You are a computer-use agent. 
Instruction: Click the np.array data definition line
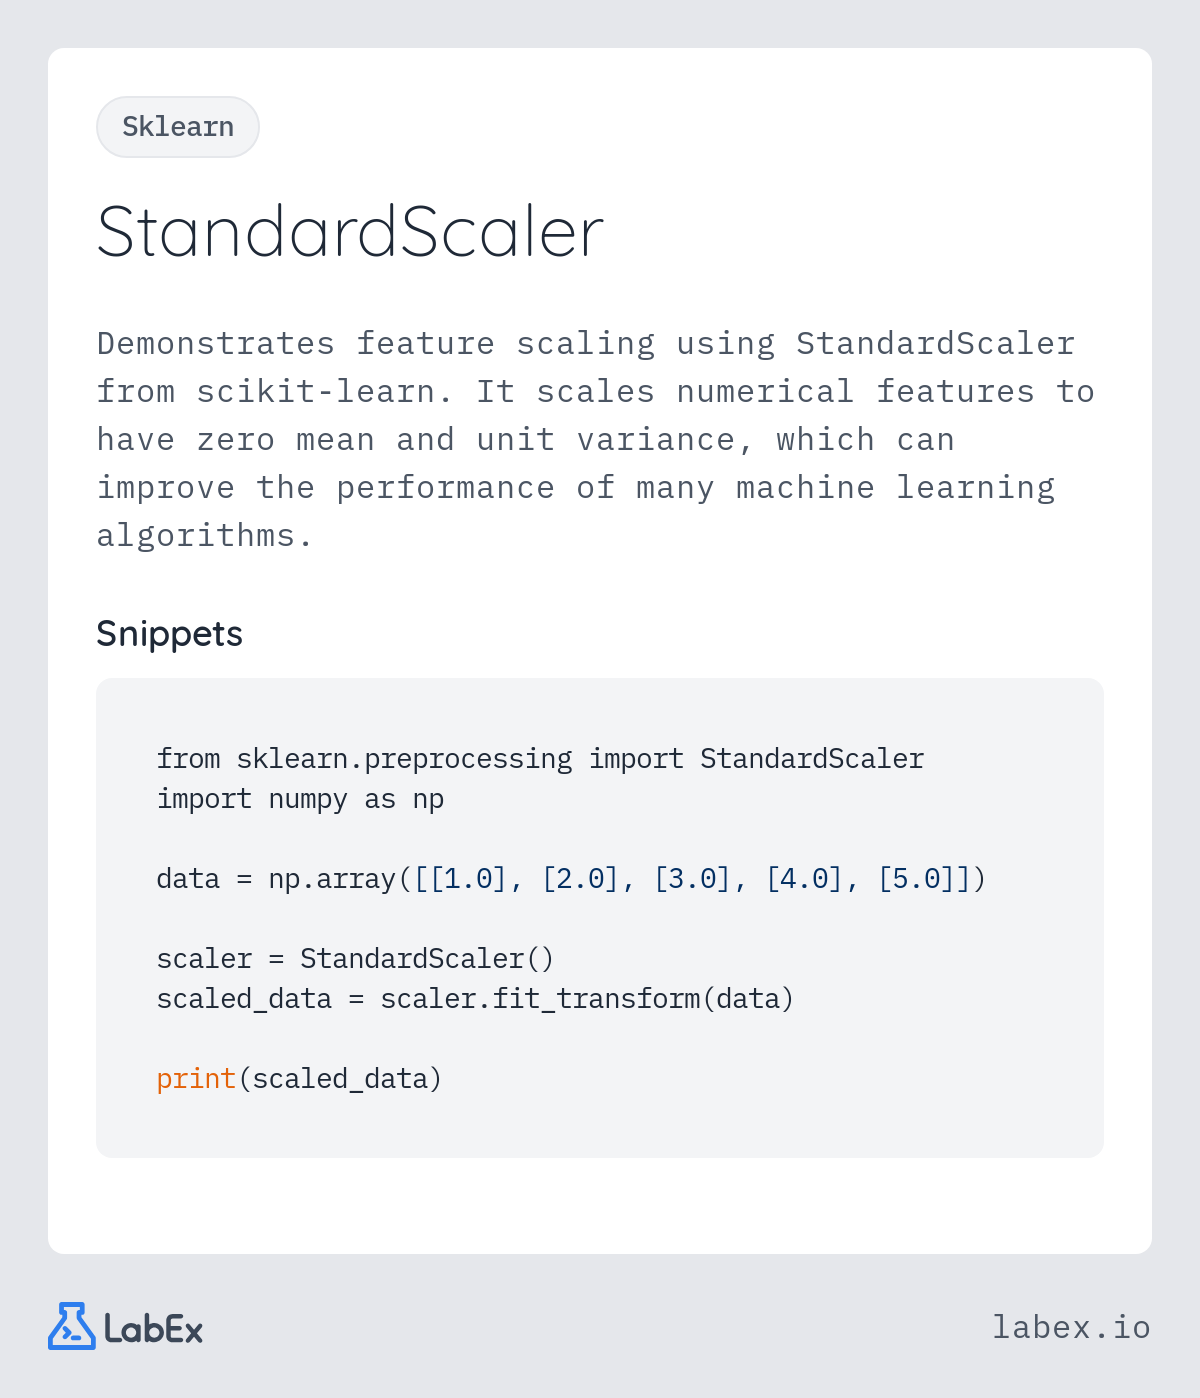[571, 879]
